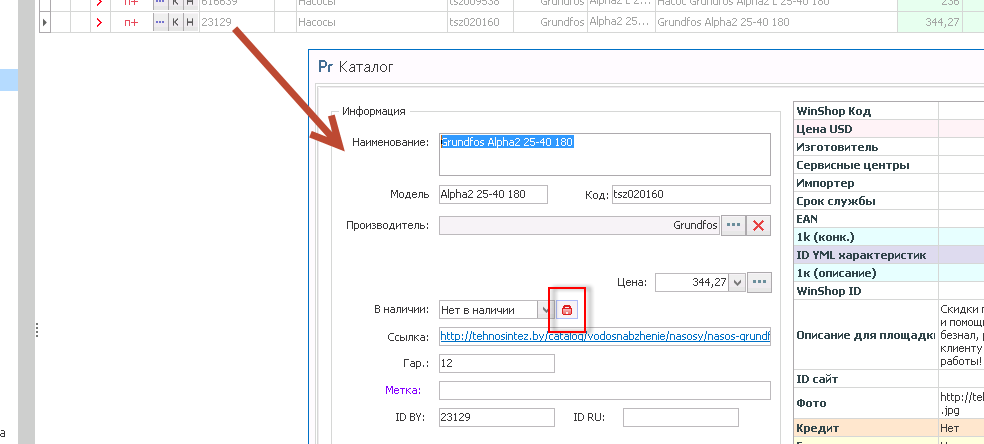Click the red п+ icon in row 23129
984x444 pixels.
[x=131, y=23]
